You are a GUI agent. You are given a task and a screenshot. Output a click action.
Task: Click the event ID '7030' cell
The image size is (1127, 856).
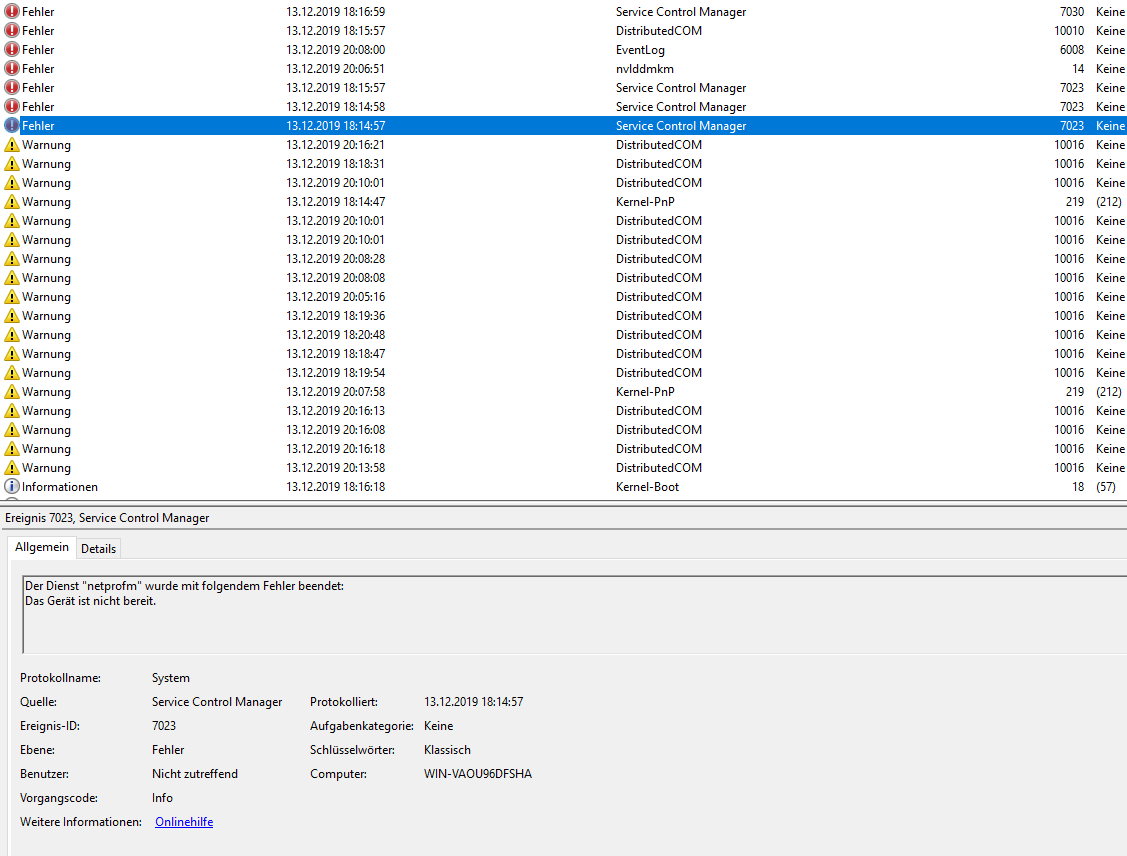pos(1072,11)
